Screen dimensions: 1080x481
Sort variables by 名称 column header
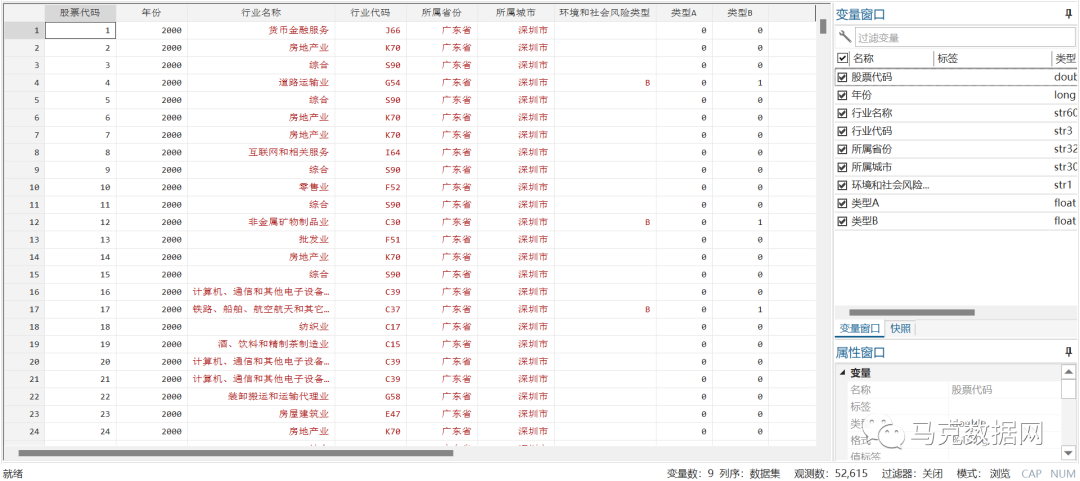pyautogui.click(x=891, y=59)
